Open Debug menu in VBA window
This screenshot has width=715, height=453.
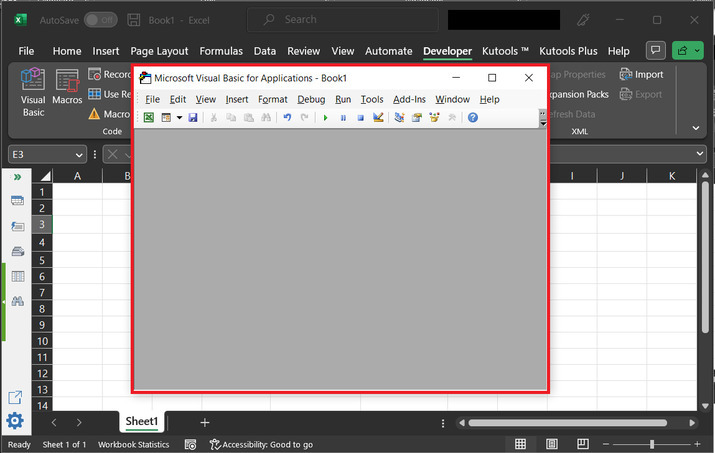click(311, 99)
